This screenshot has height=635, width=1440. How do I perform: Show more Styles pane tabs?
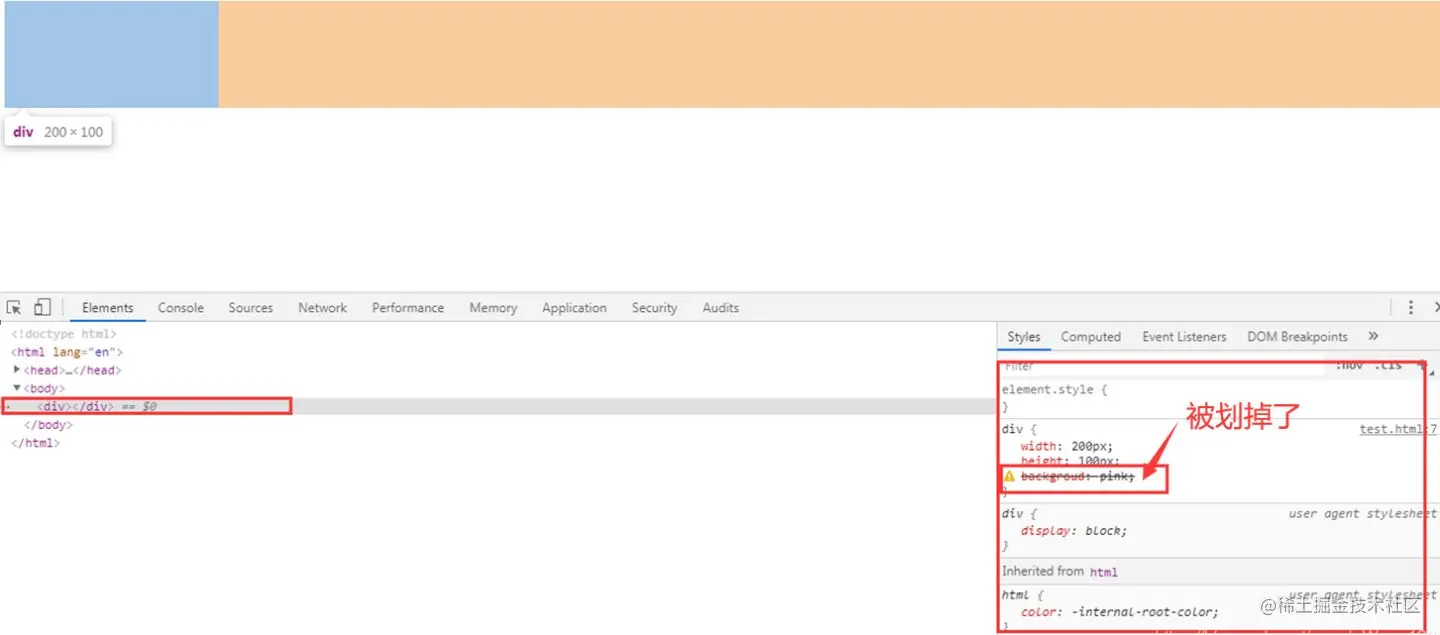click(1373, 336)
